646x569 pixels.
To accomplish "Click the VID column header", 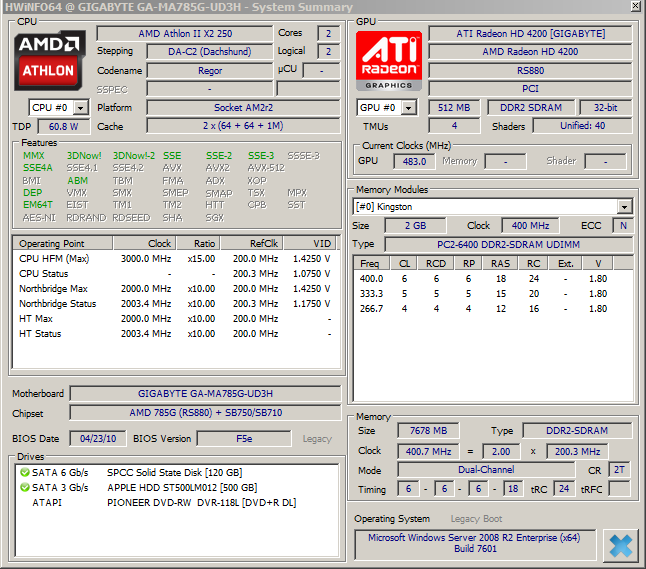I will (311, 244).
